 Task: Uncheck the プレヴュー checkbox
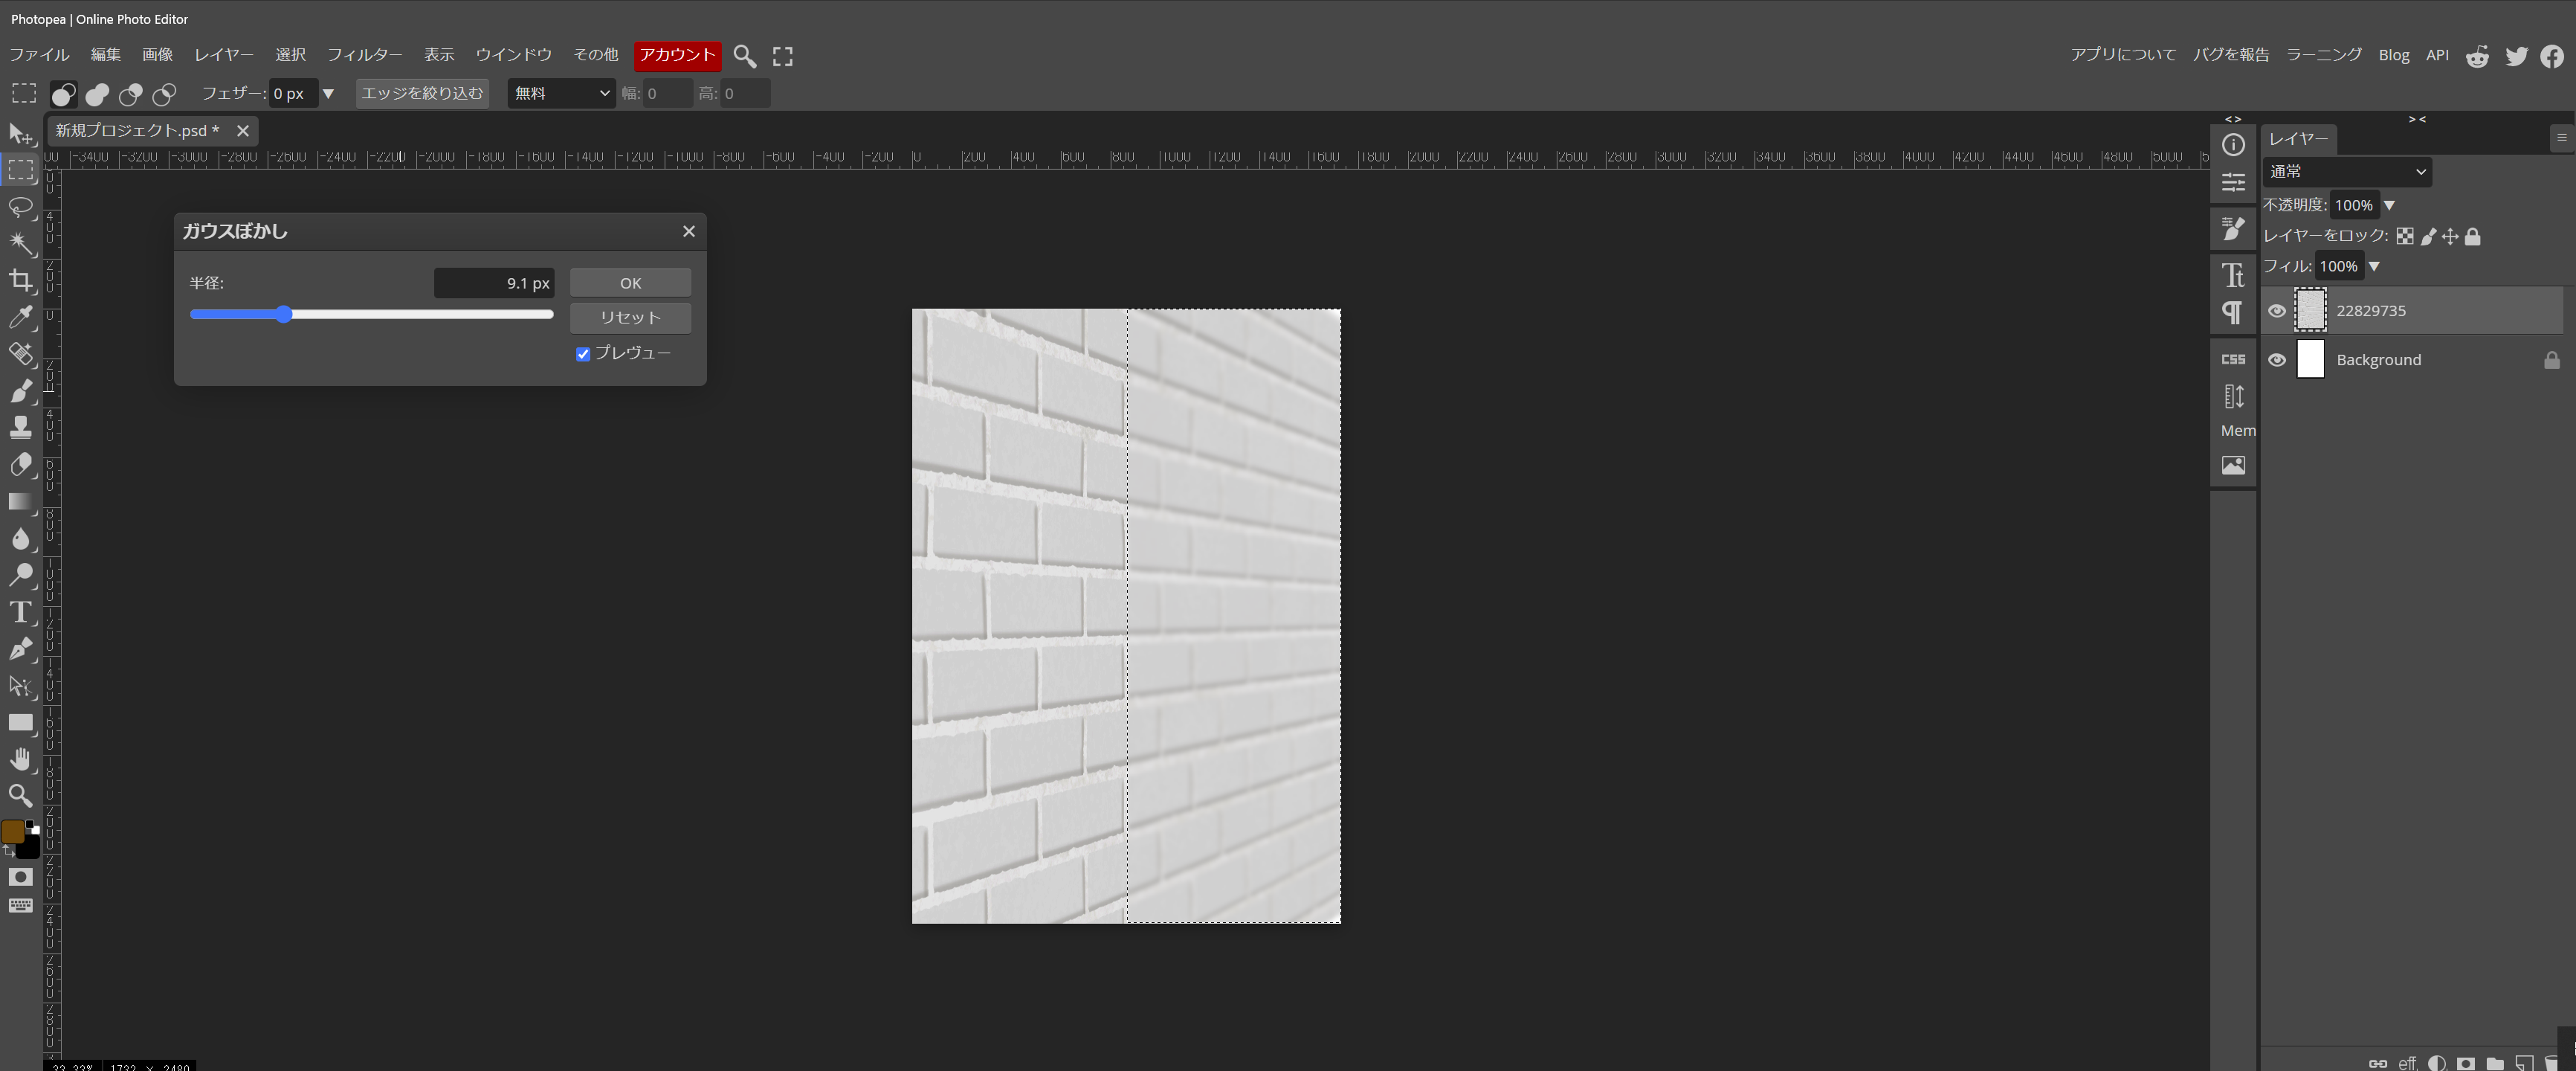tap(583, 354)
